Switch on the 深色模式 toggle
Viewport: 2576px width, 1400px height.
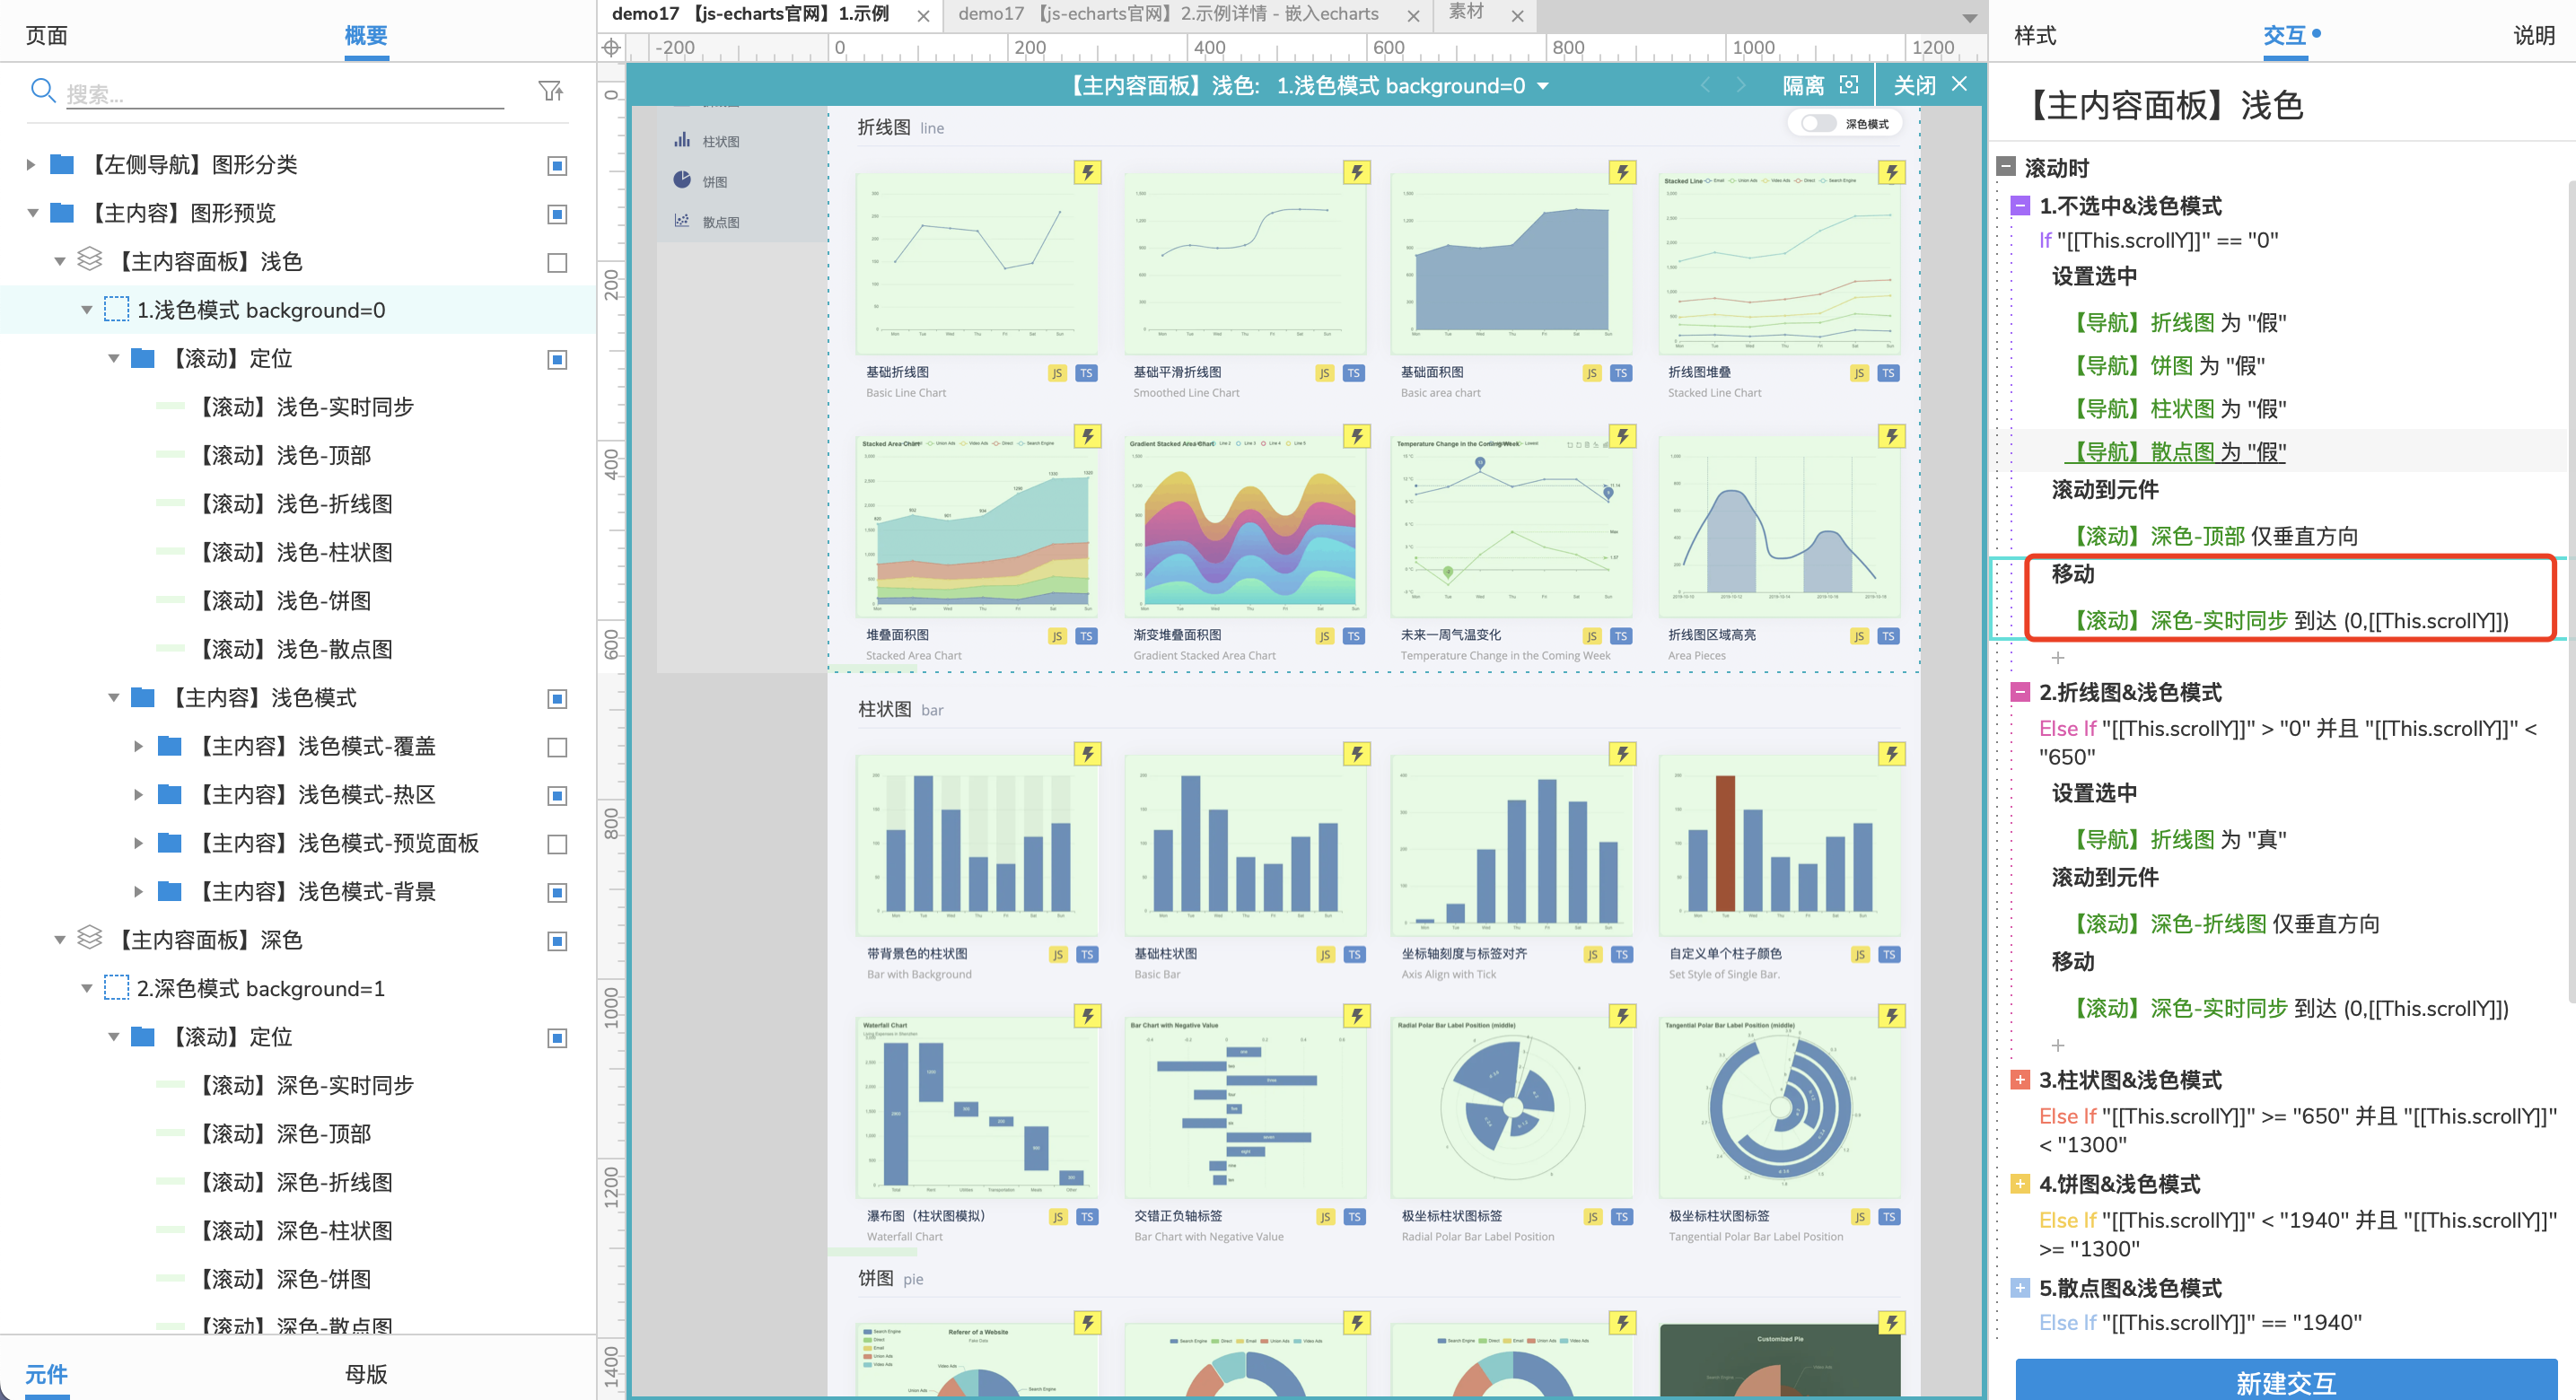click(x=1818, y=124)
